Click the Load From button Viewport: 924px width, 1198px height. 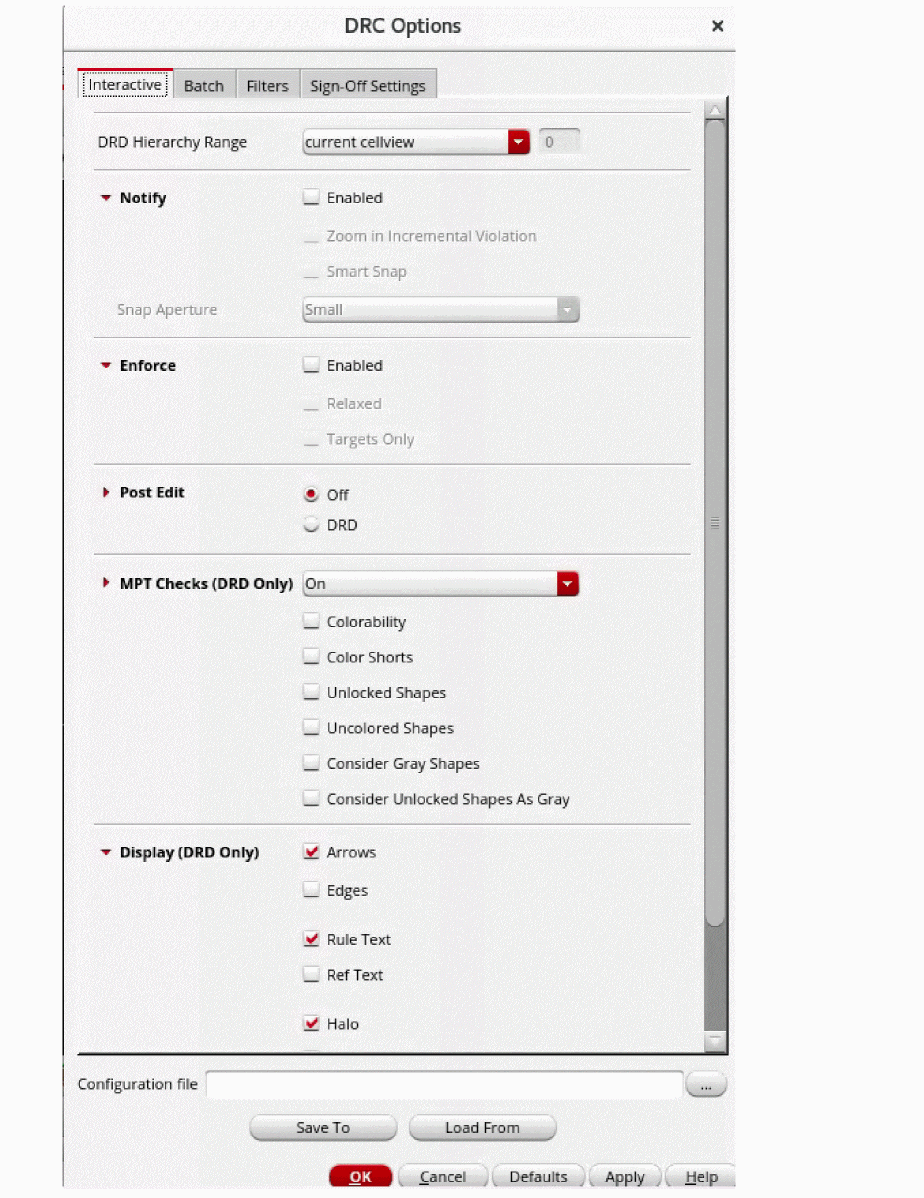[482, 1128]
